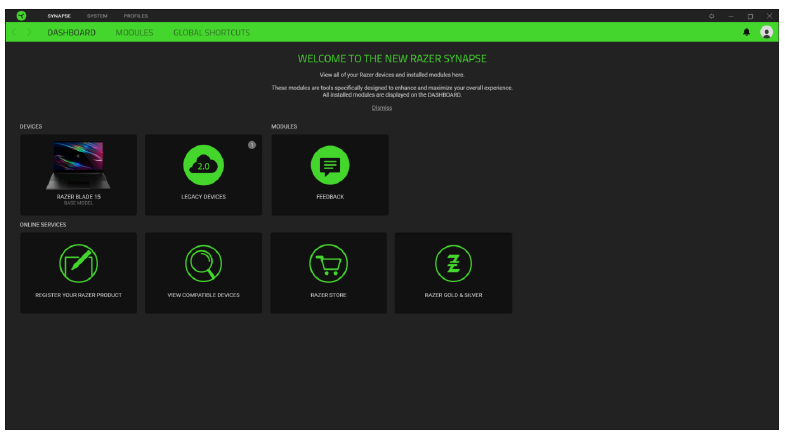
Task: Click the Legacy Devices label
Action: point(203,197)
